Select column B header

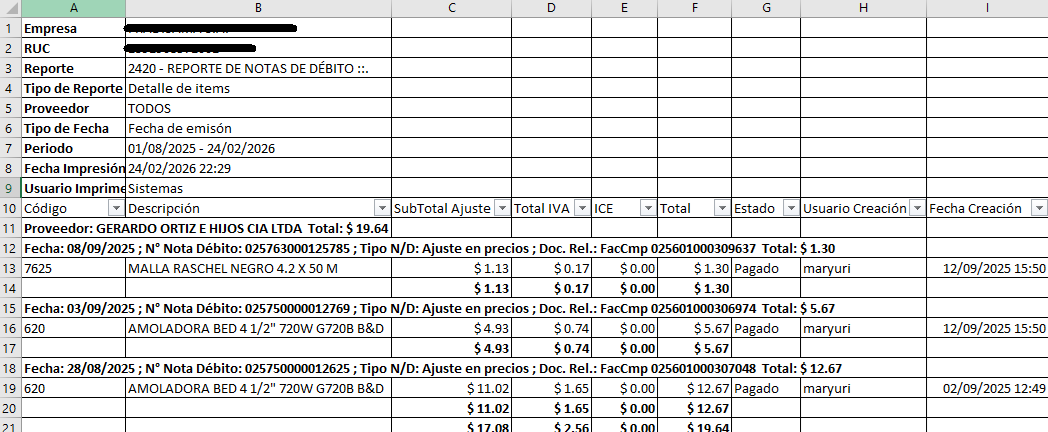tap(258, 8)
